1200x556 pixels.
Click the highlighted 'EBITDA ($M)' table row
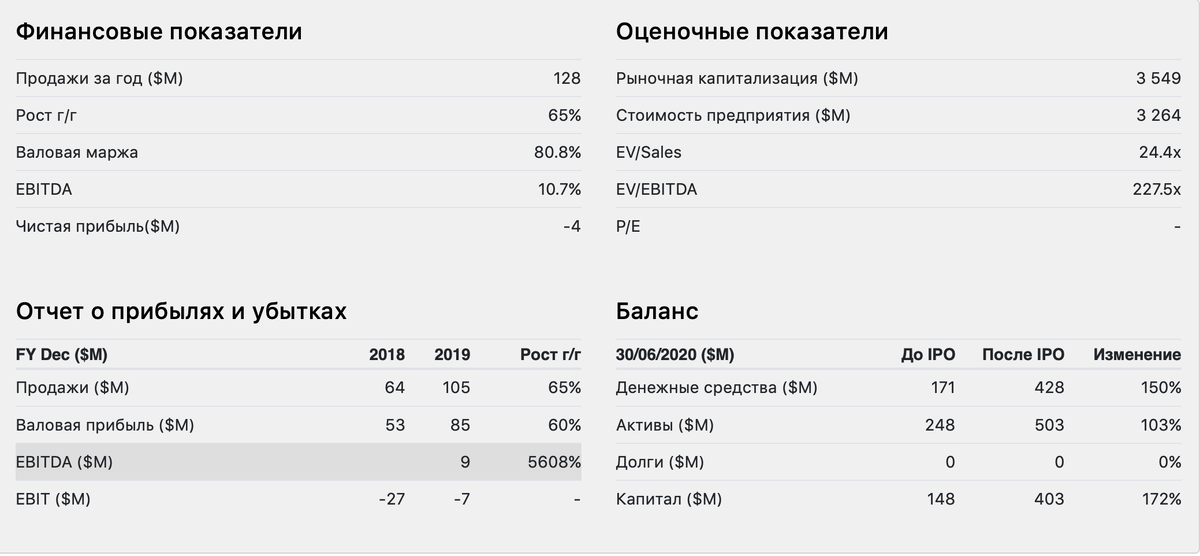pos(298,462)
